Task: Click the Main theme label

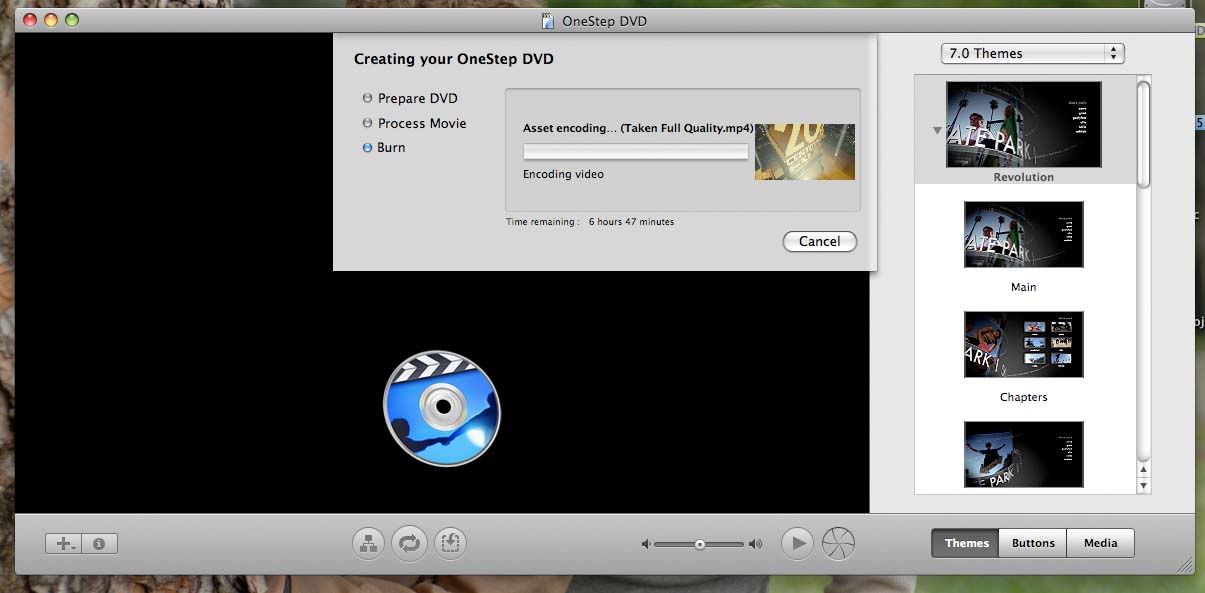Action: 1023,287
